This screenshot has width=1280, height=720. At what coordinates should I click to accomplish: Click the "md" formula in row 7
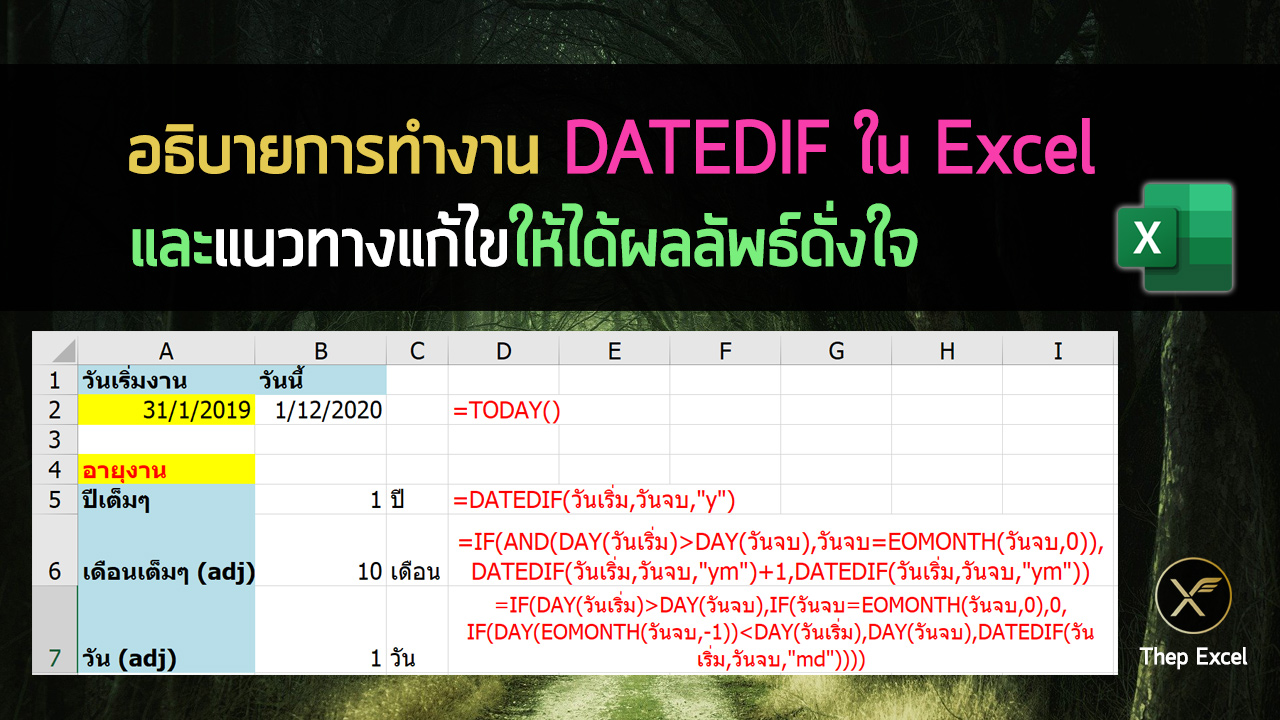tap(781, 632)
